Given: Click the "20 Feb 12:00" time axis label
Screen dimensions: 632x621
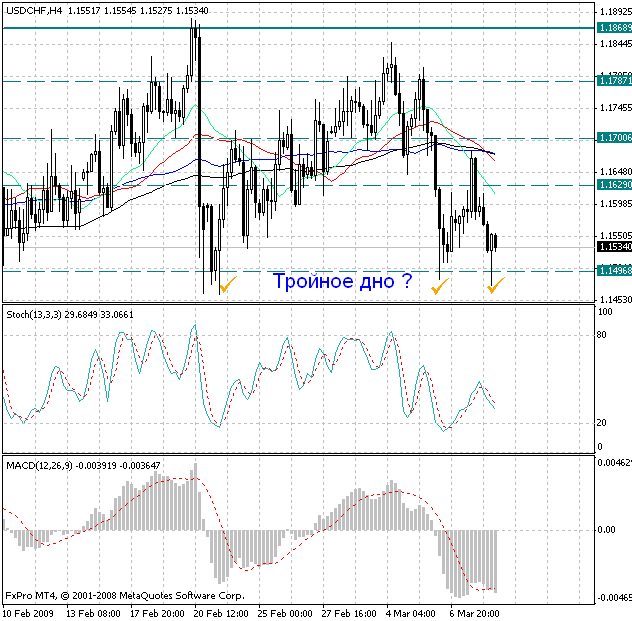Looking at the screenshot, I should pyautogui.click(x=221, y=613).
